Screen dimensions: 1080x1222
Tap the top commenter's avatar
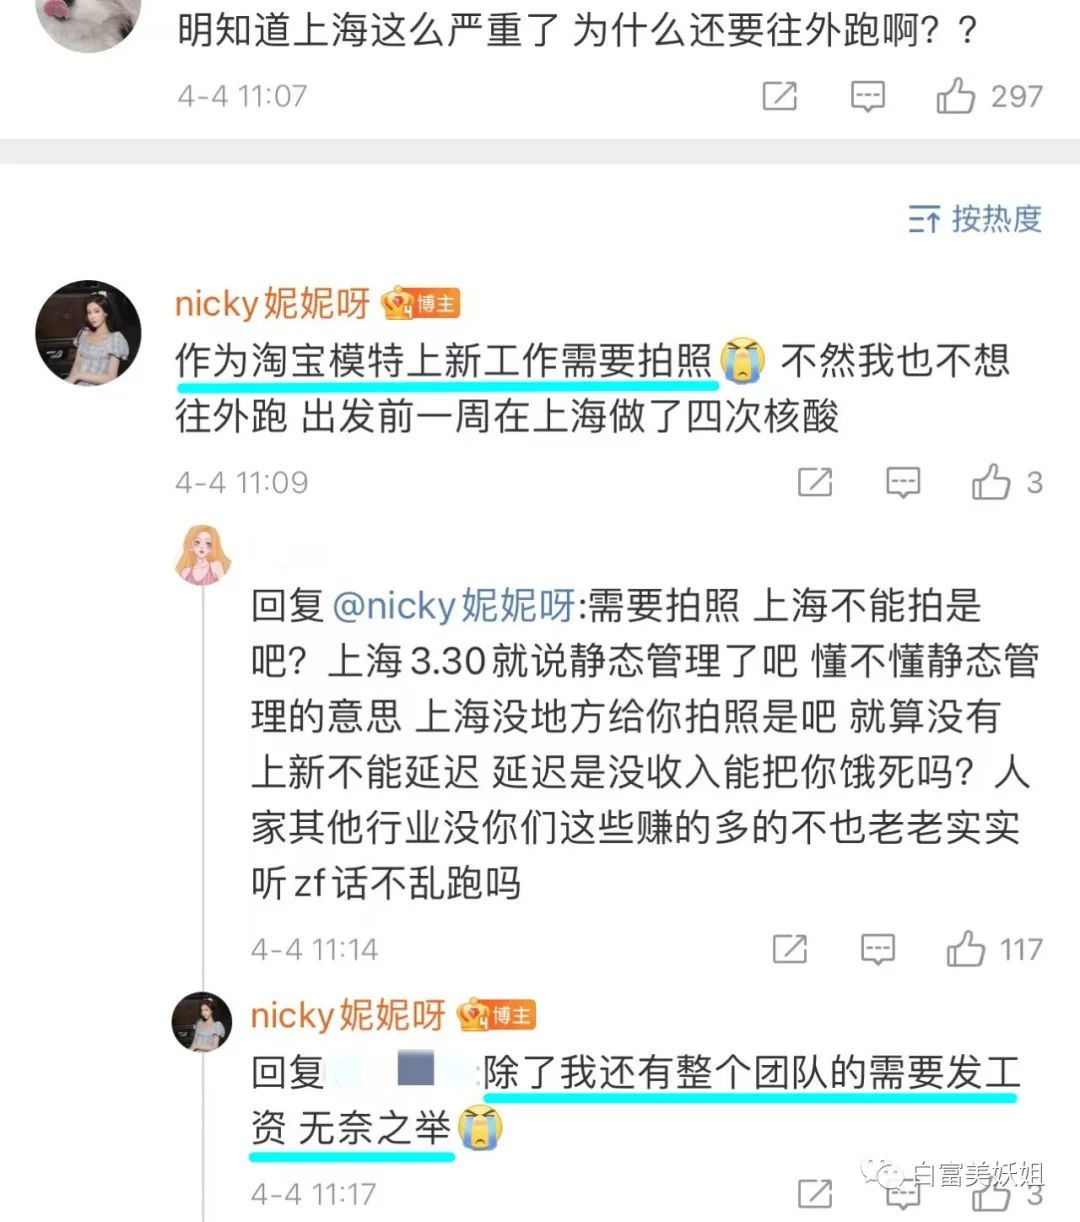[x=88, y=20]
